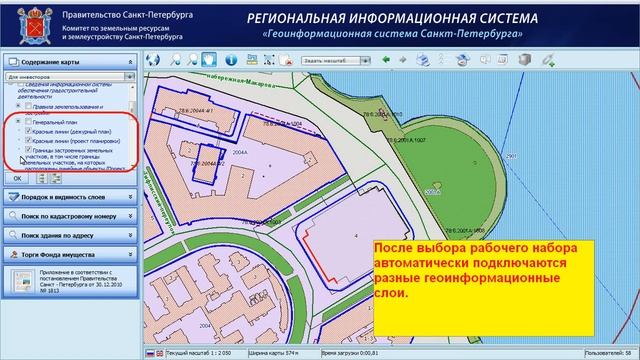Expand Поиск по кадастровому номеру chevron

(130, 216)
